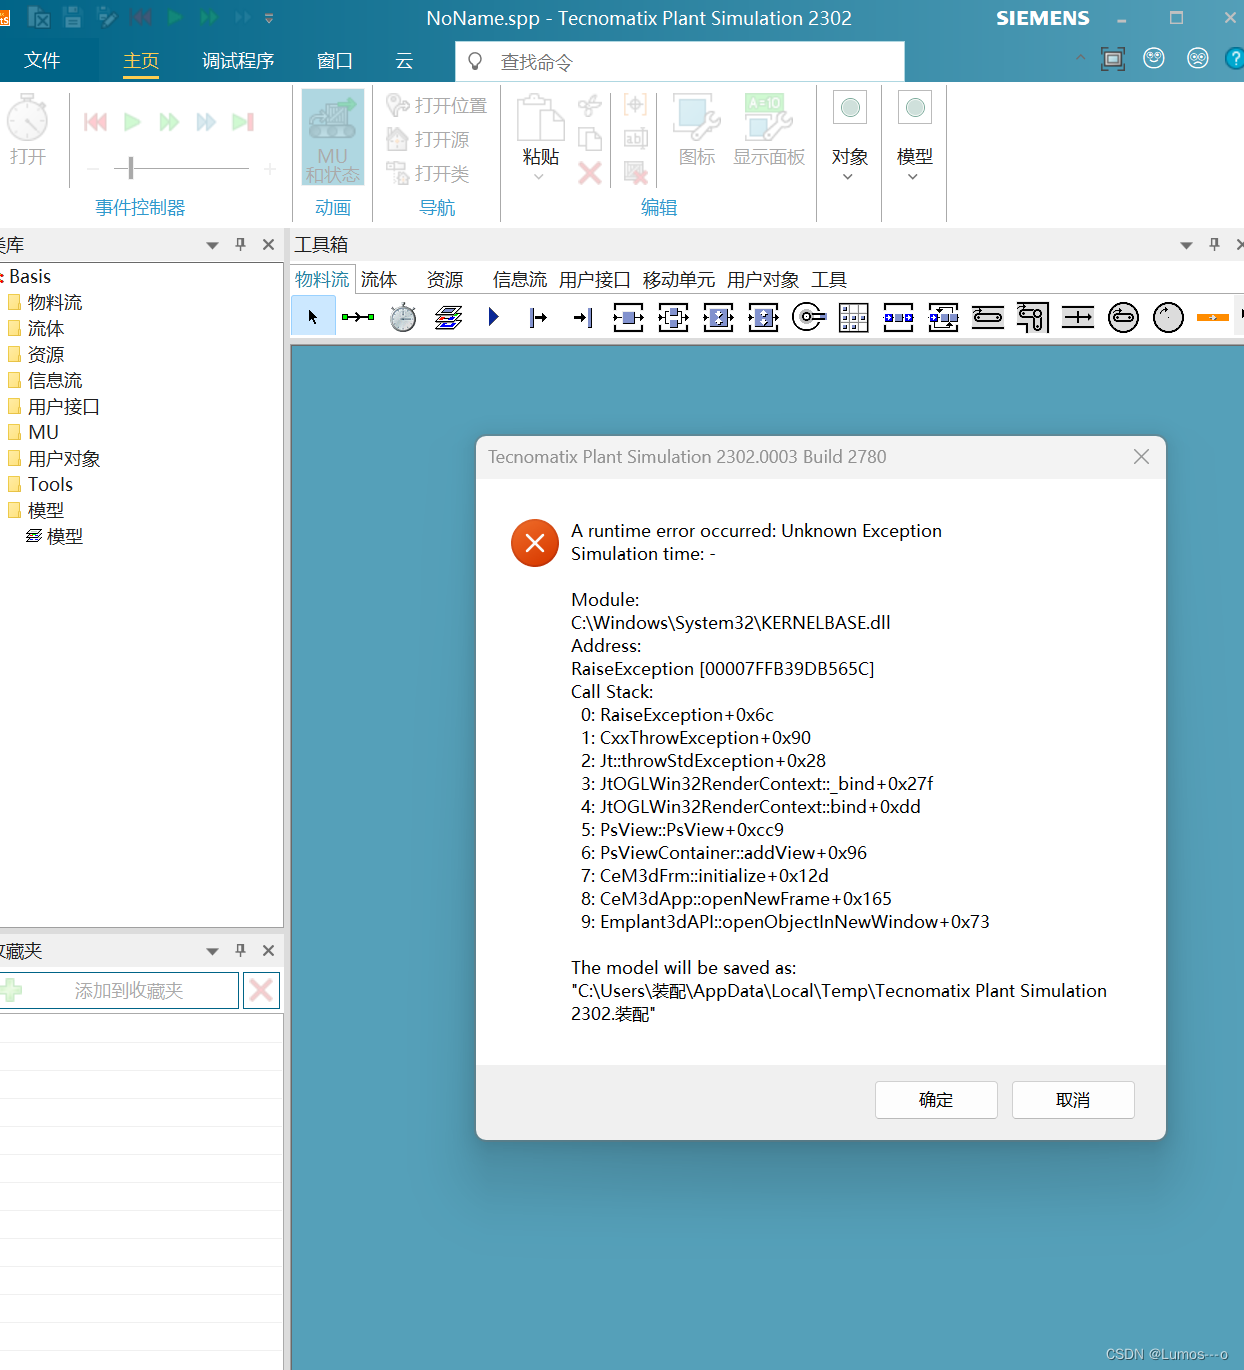Toggle auto-hide pin on the 类库 panel

click(240, 244)
